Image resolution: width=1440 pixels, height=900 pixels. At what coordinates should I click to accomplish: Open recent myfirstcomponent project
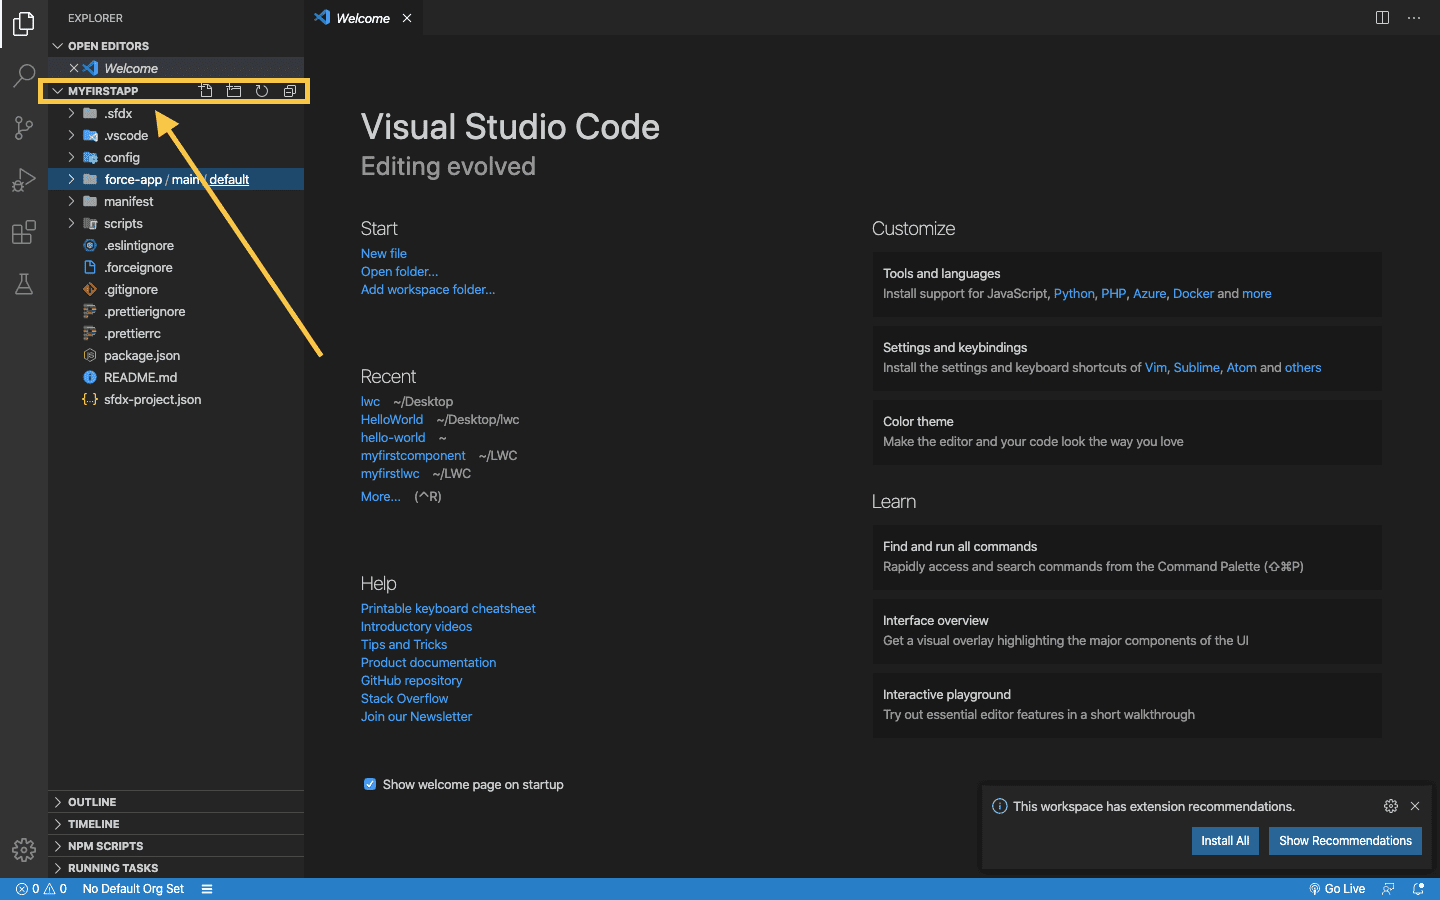click(413, 455)
